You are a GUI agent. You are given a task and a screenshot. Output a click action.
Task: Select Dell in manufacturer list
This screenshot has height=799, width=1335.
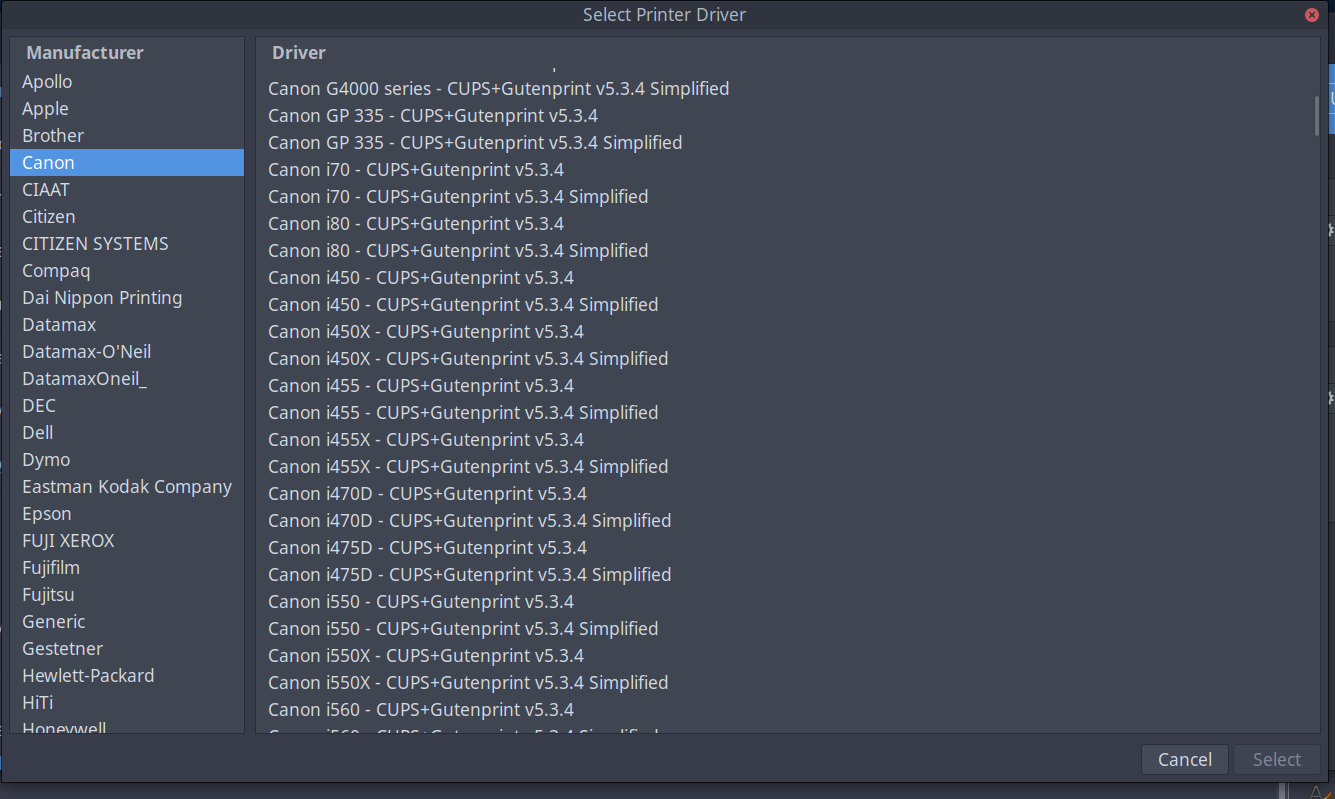[x=38, y=433]
